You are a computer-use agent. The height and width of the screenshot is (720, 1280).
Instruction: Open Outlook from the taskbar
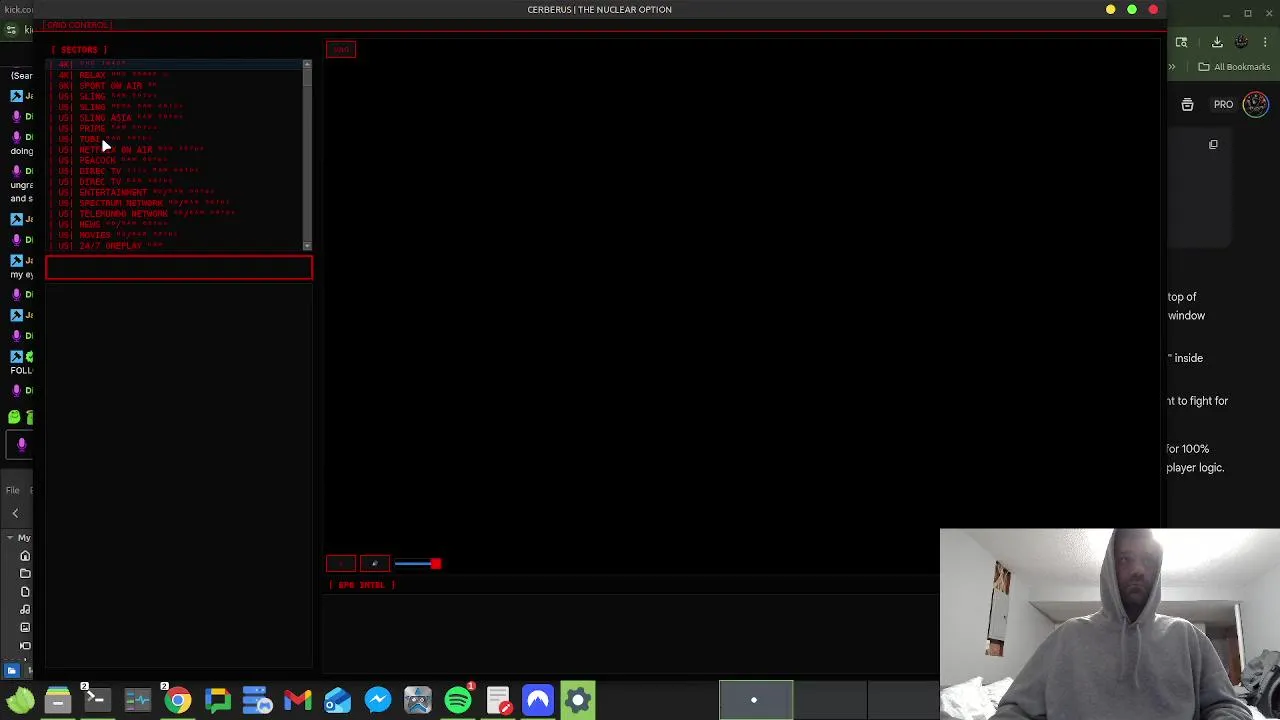pos(337,700)
